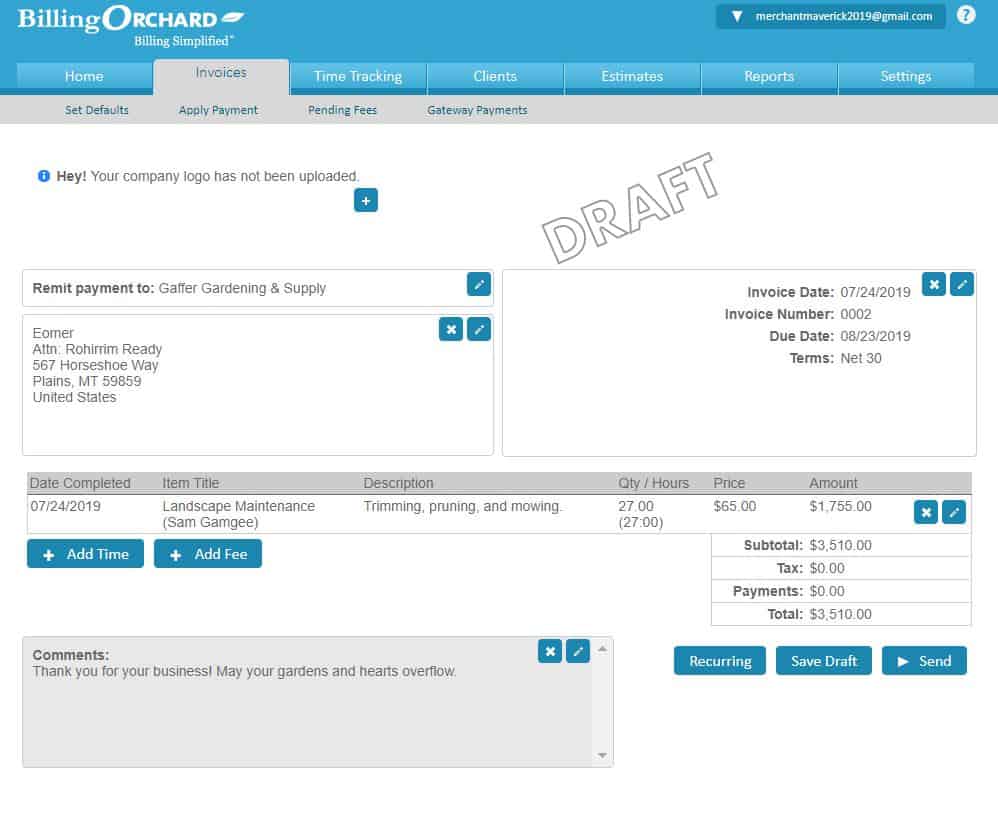Click the Invoice Number value 0002

(x=855, y=314)
